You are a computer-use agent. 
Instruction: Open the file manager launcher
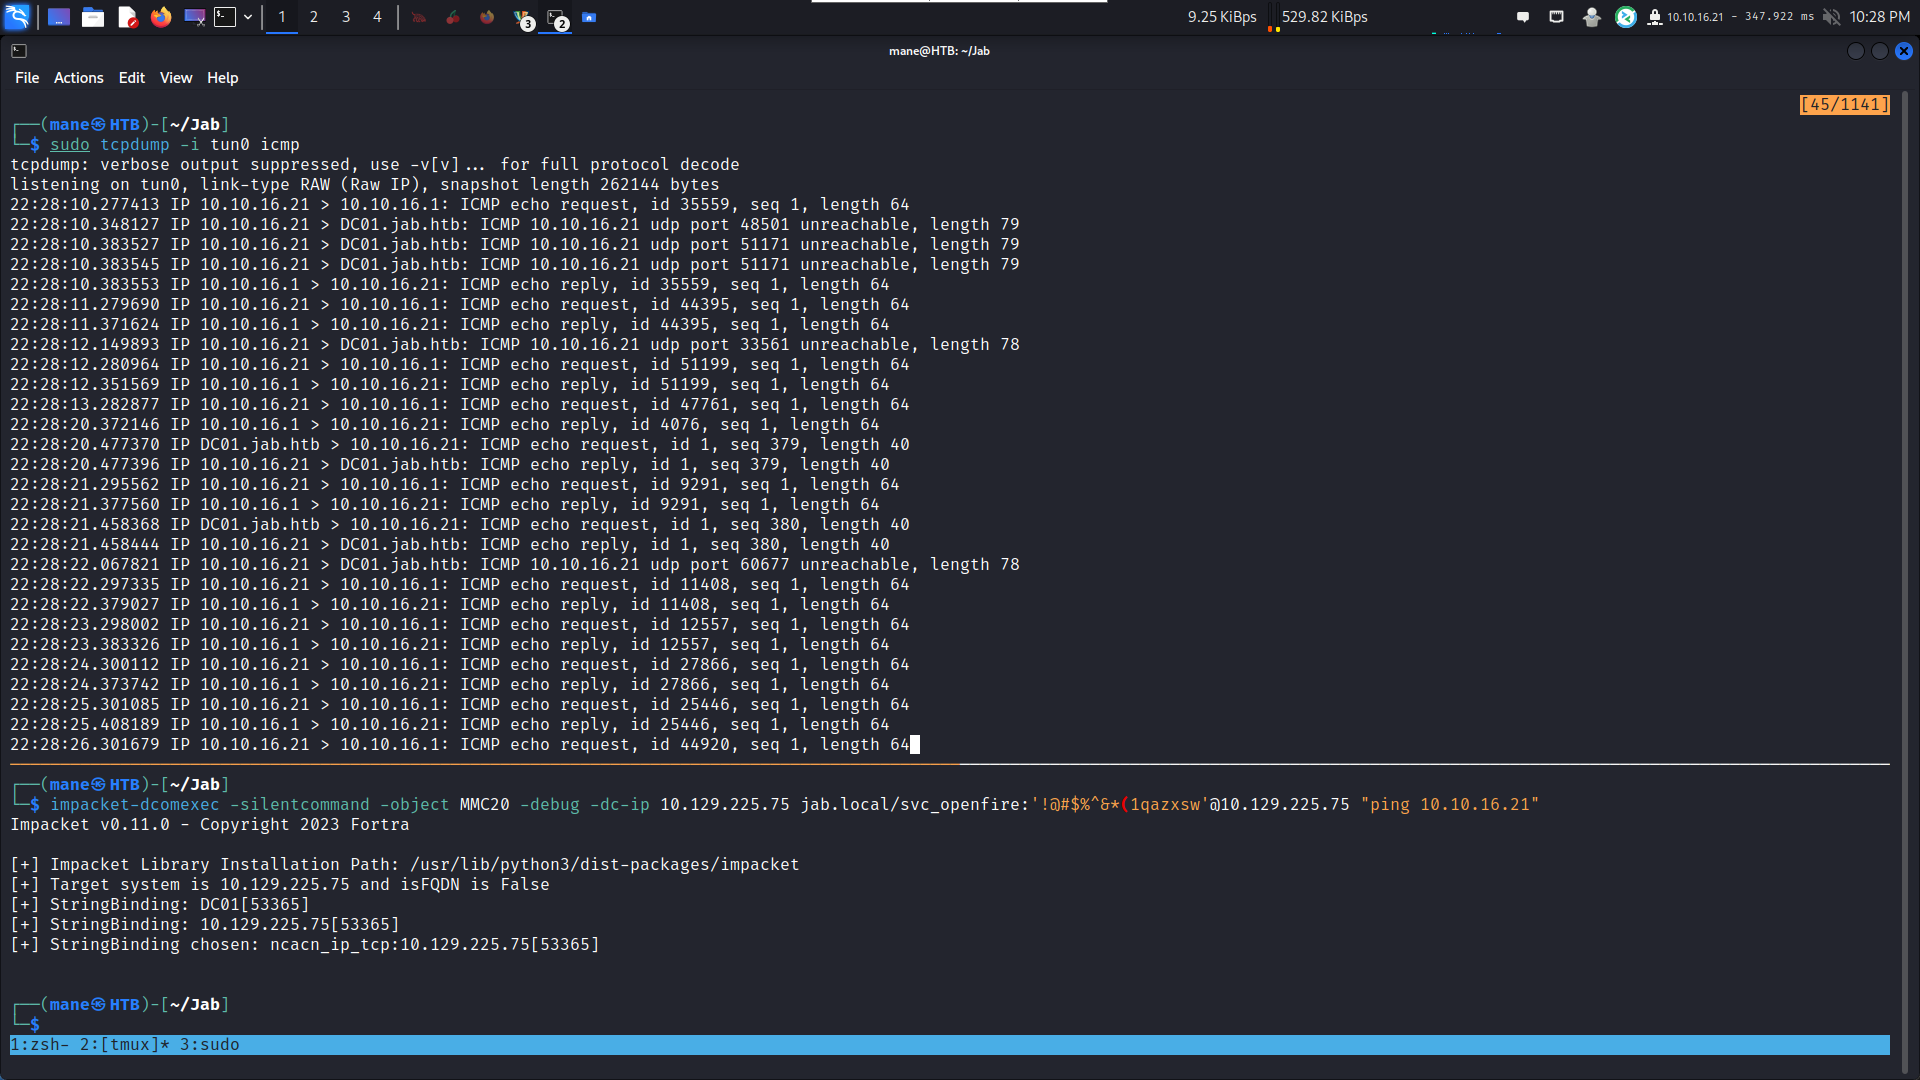(93, 17)
